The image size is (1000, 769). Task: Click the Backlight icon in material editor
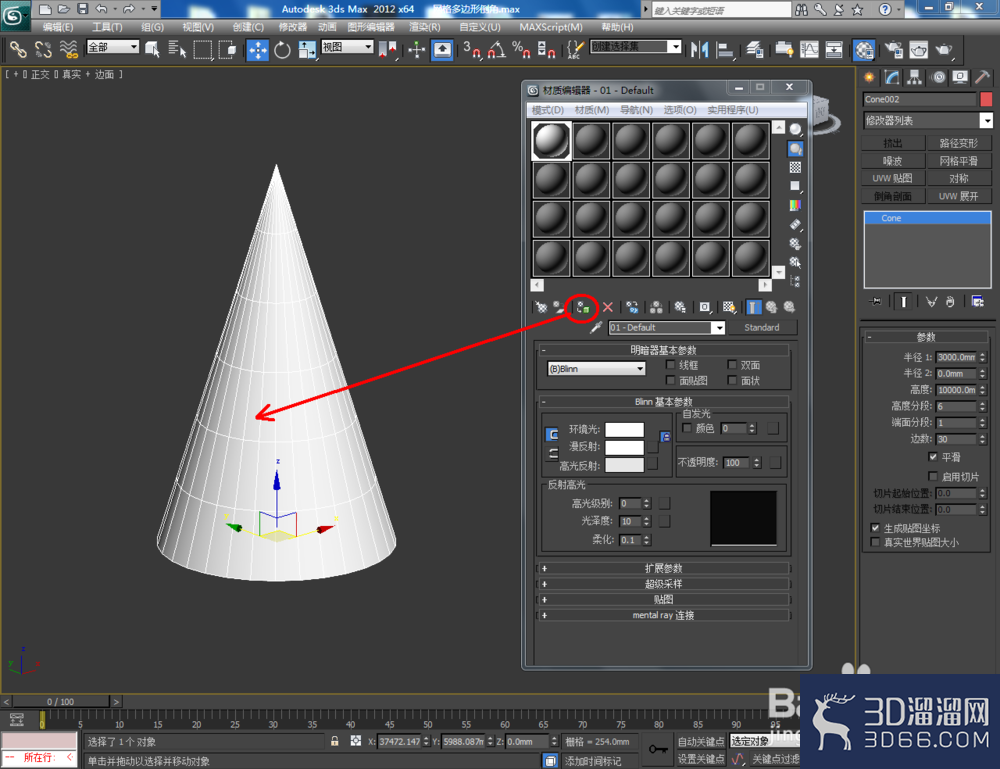pyautogui.click(x=795, y=149)
